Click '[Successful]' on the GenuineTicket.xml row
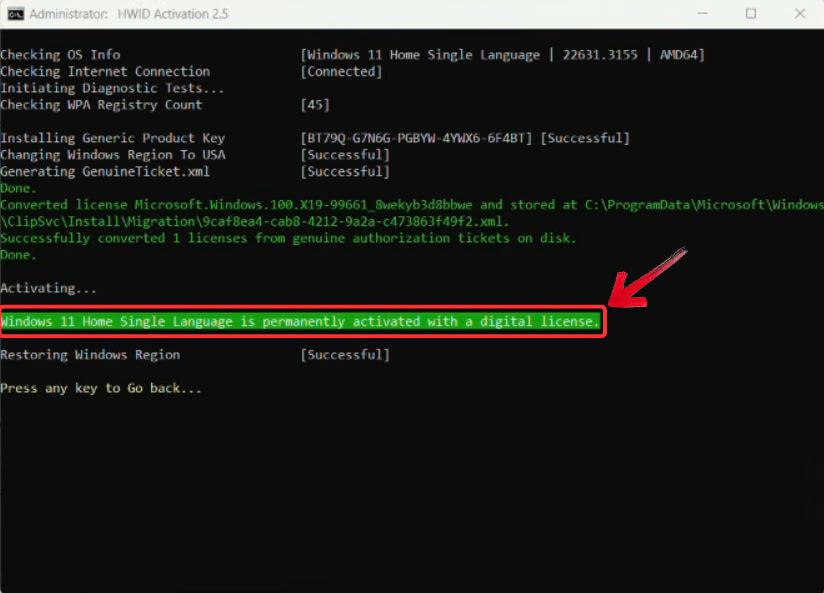Screen dimensions: 824x593 (345, 171)
